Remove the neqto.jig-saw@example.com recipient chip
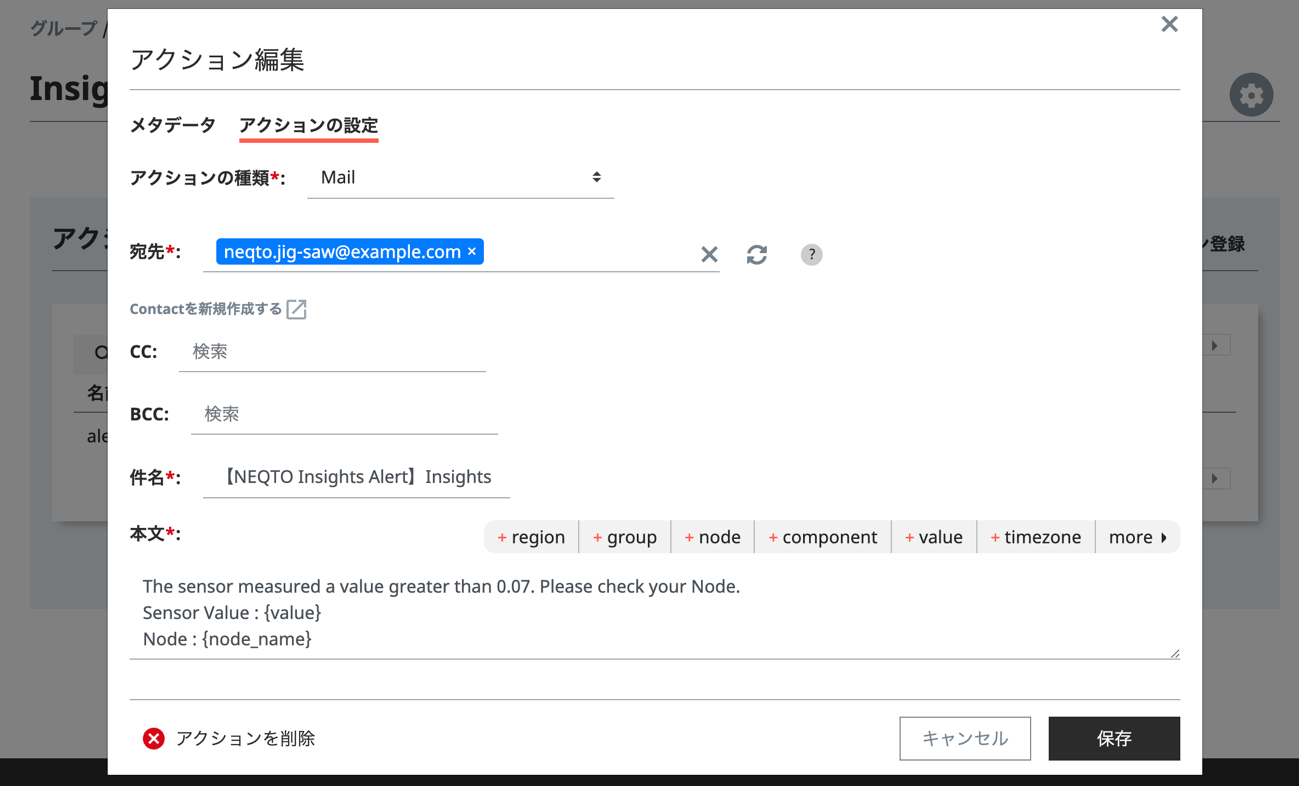 coord(471,251)
